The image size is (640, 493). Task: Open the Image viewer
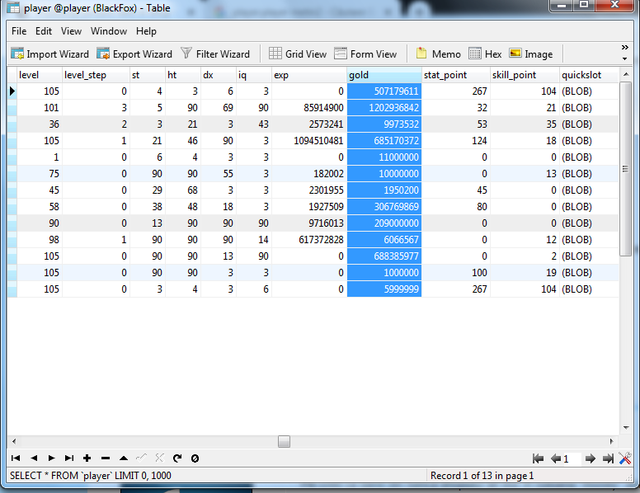(x=531, y=54)
